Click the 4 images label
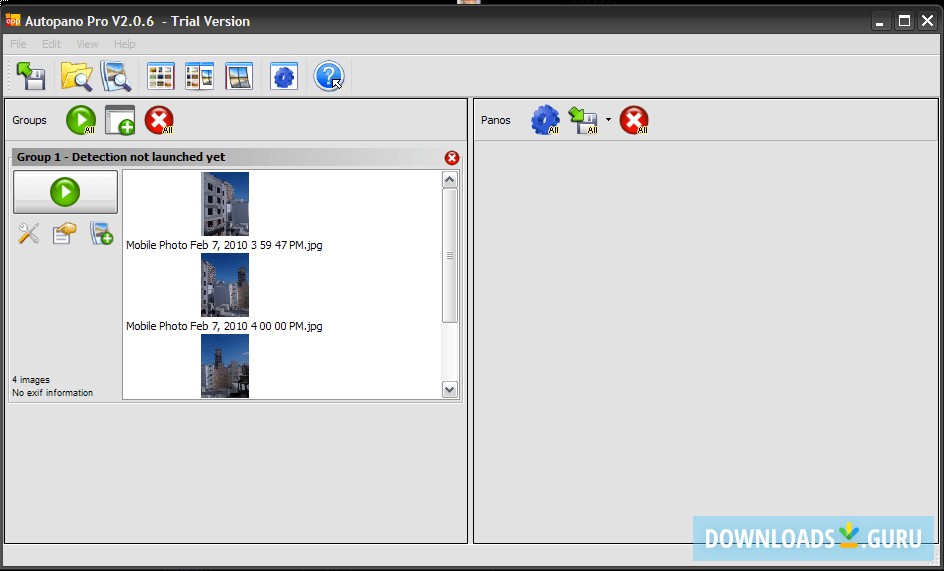This screenshot has width=944, height=571. [31, 379]
